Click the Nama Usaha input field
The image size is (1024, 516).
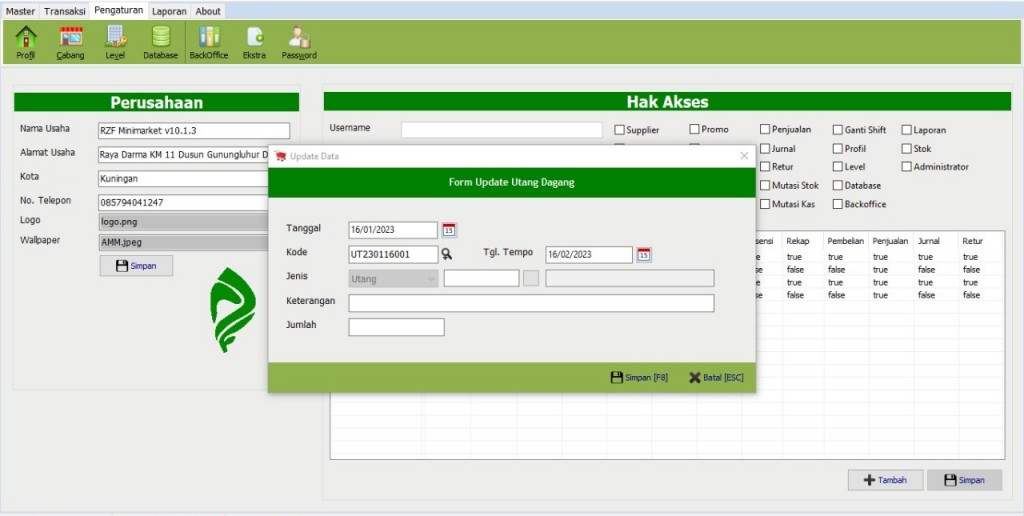(194, 131)
